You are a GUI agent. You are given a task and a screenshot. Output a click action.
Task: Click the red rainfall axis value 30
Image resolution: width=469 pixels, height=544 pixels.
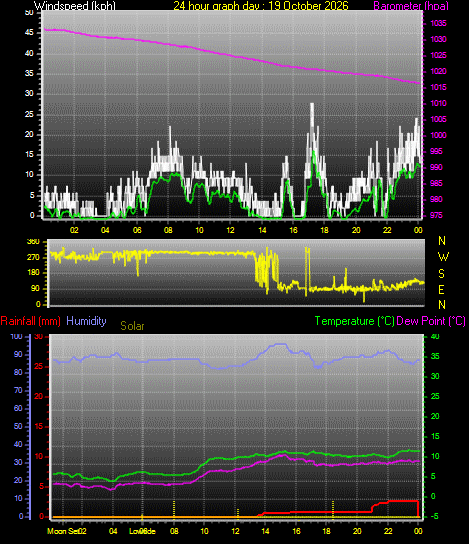[x=39, y=337]
